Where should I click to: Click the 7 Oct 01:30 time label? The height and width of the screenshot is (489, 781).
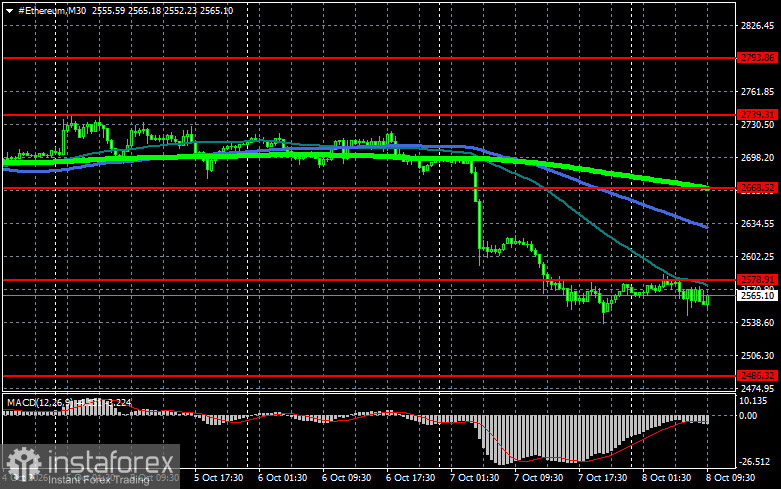474,478
